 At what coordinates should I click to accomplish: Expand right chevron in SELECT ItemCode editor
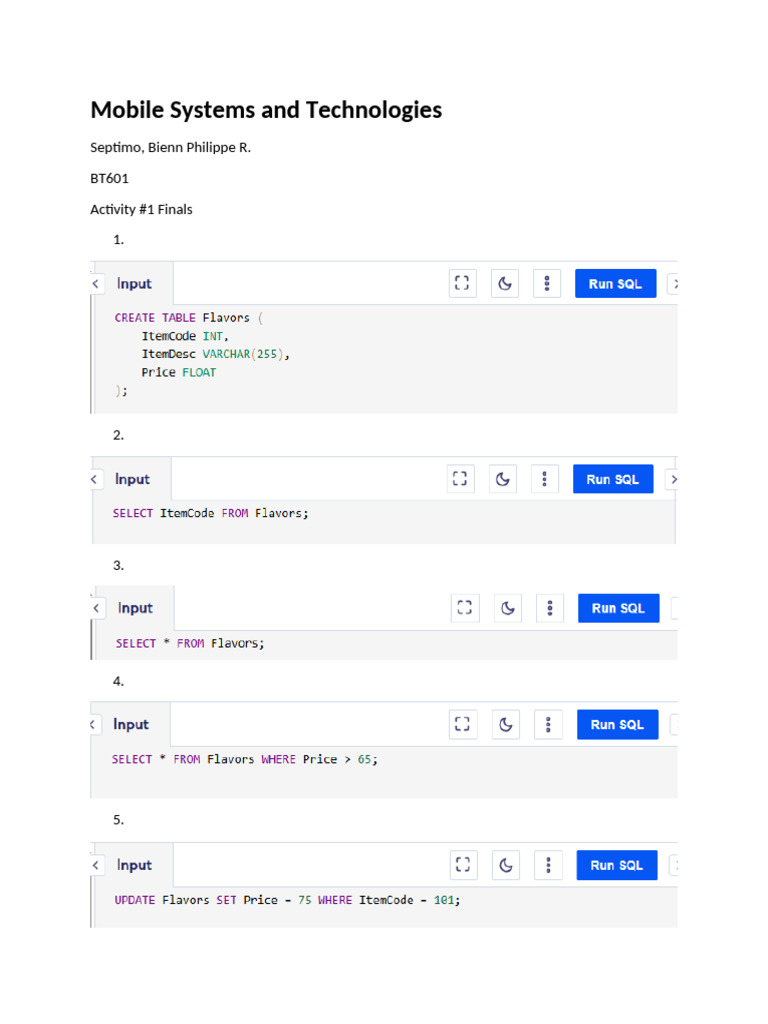pyautogui.click(x=671, y=479)
